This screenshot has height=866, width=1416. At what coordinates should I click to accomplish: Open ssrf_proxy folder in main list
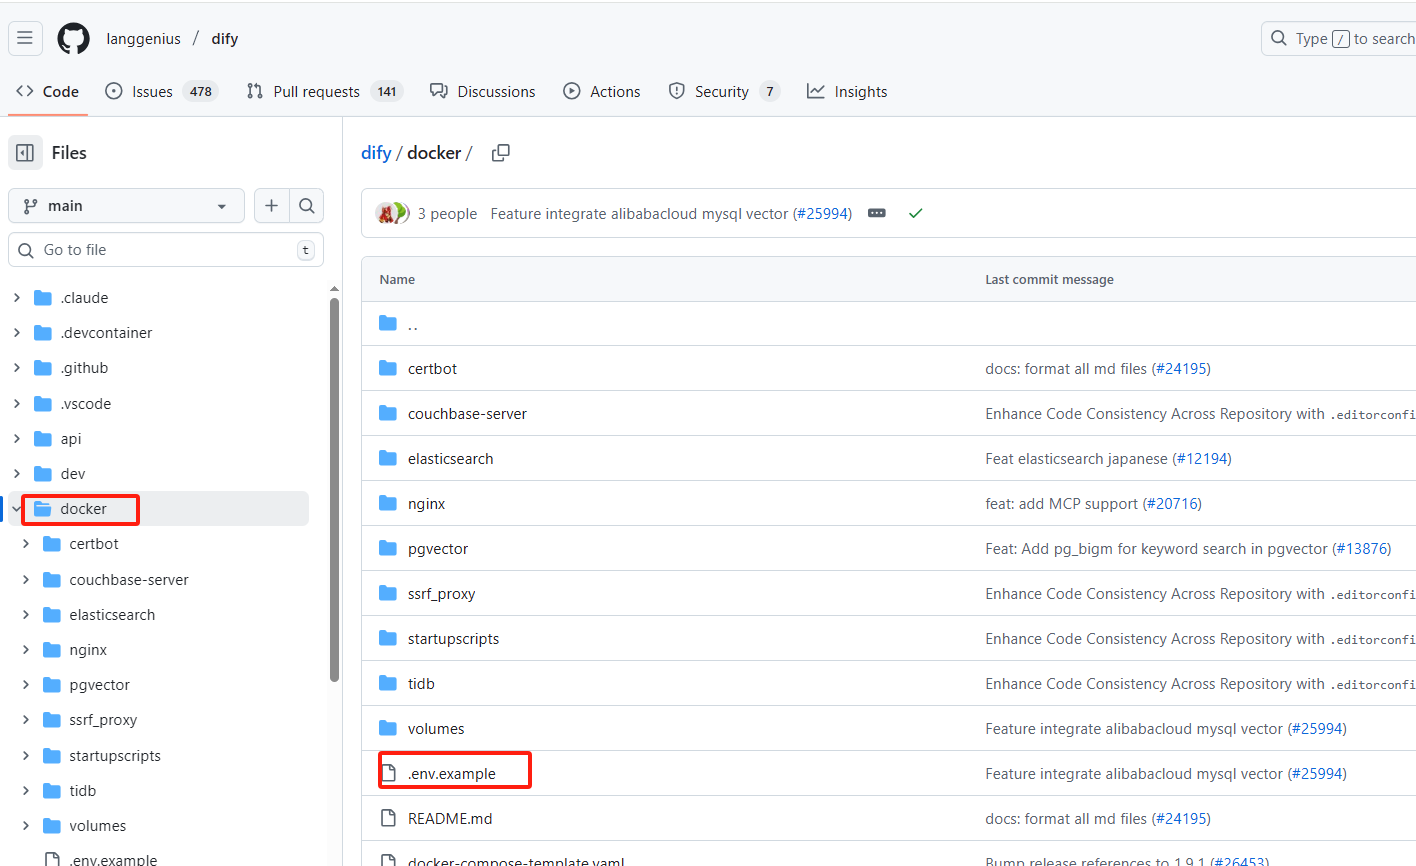(x=442, y=594)
